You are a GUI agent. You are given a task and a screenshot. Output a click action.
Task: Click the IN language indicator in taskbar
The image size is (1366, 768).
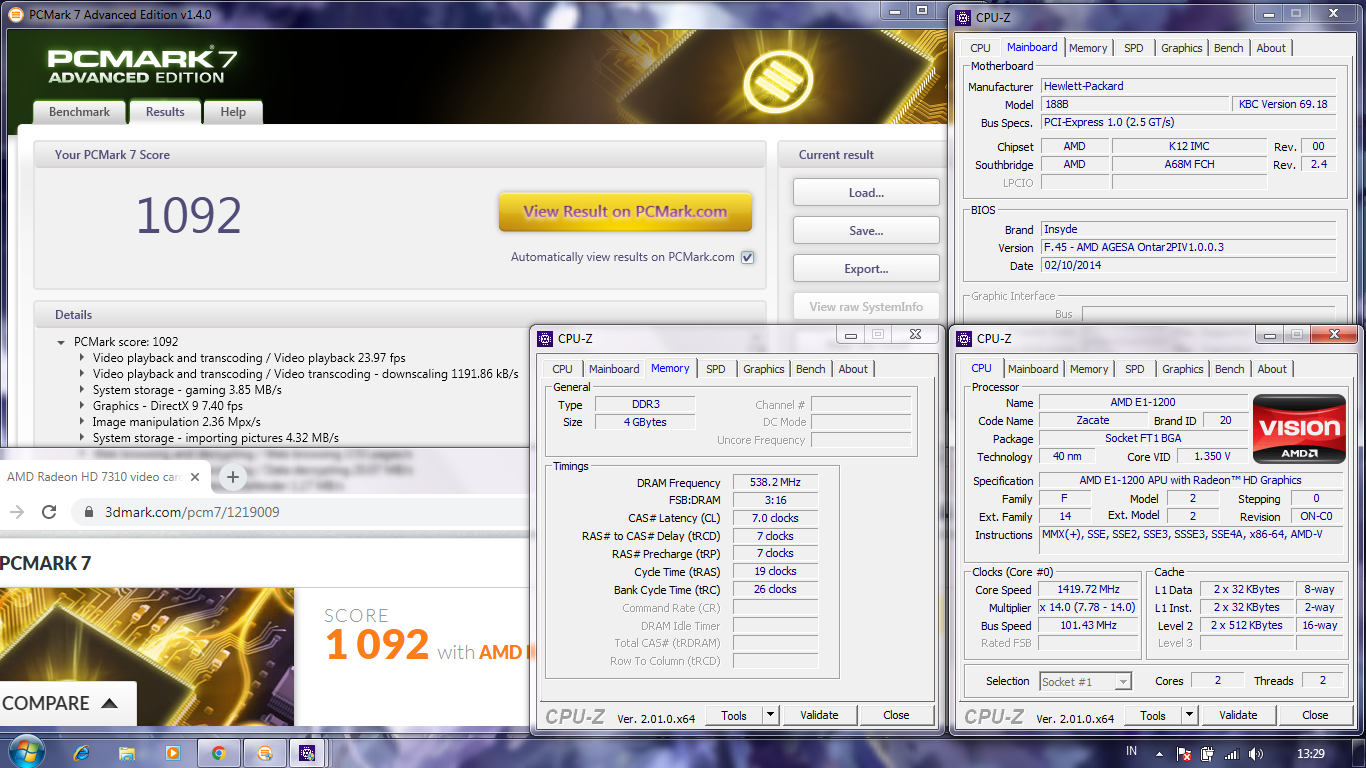tap(1131, 751)
